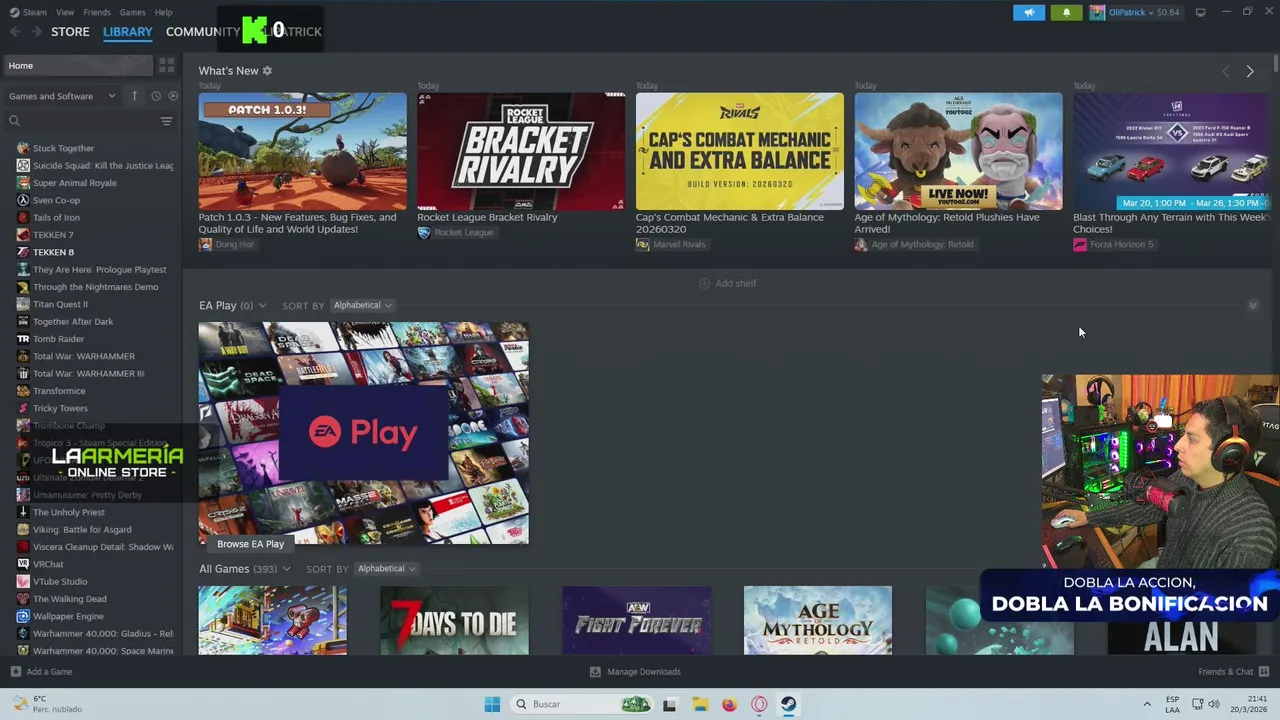Open advanced filter options icon in sidebar
Screen dimensions: 1280x720
pos(166,121)
